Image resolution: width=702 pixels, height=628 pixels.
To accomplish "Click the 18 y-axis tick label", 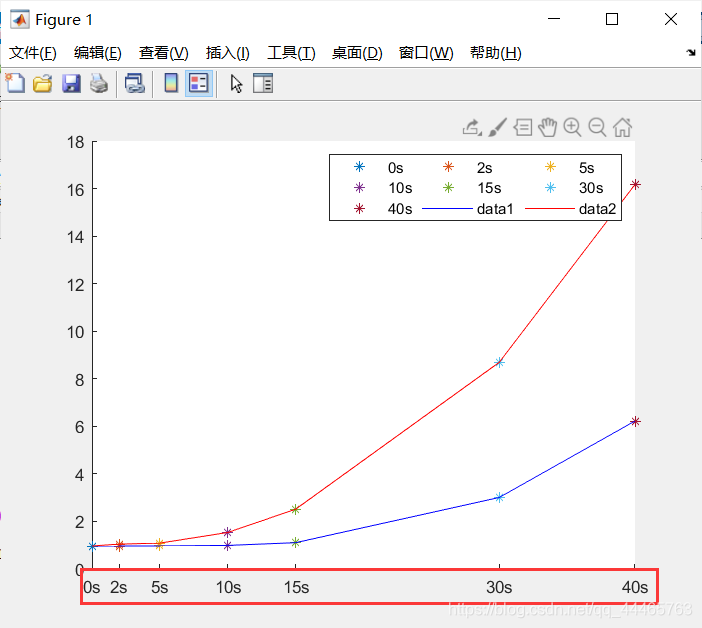I will click(x=76, y=142).
